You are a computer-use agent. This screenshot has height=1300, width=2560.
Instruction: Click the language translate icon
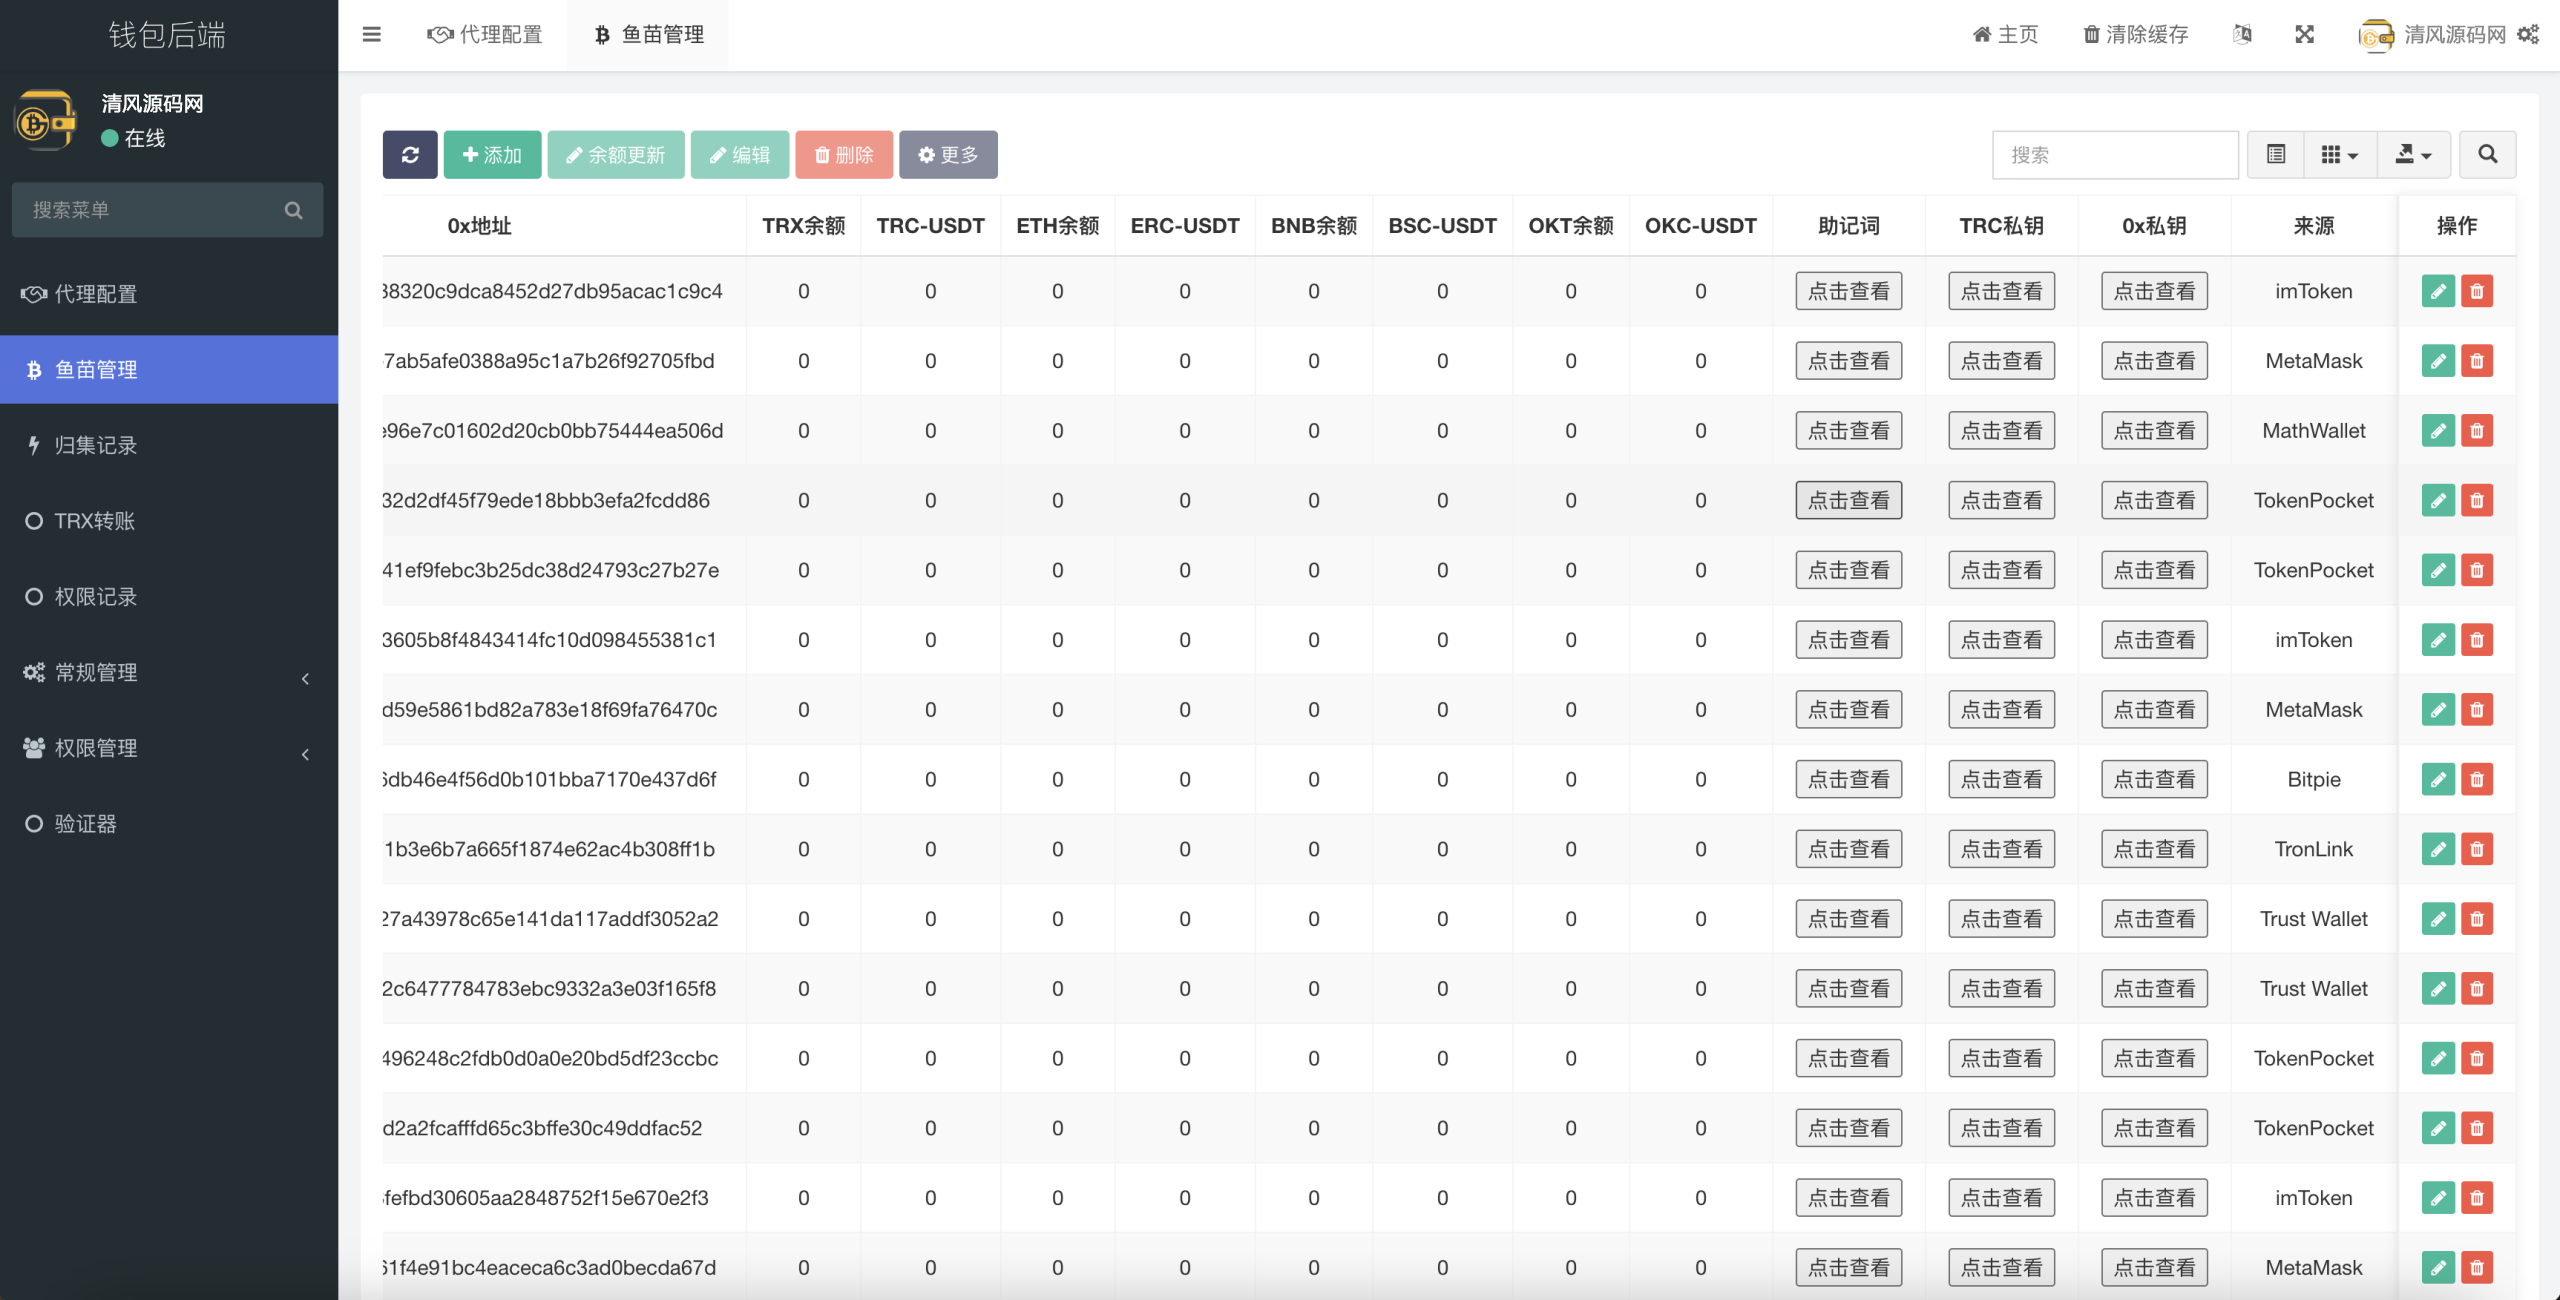(2243, 35)
